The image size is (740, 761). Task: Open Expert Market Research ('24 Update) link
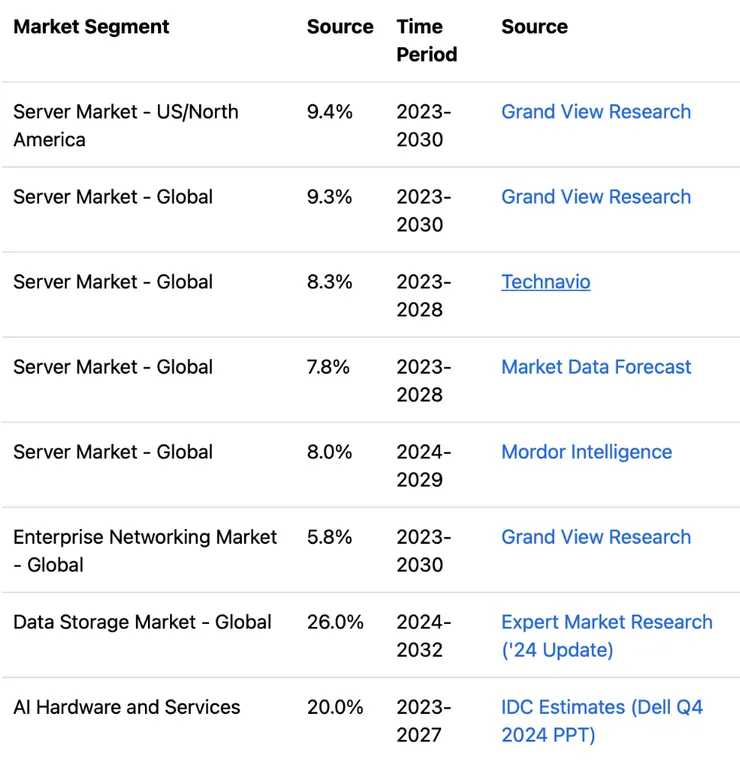[606, 636]
